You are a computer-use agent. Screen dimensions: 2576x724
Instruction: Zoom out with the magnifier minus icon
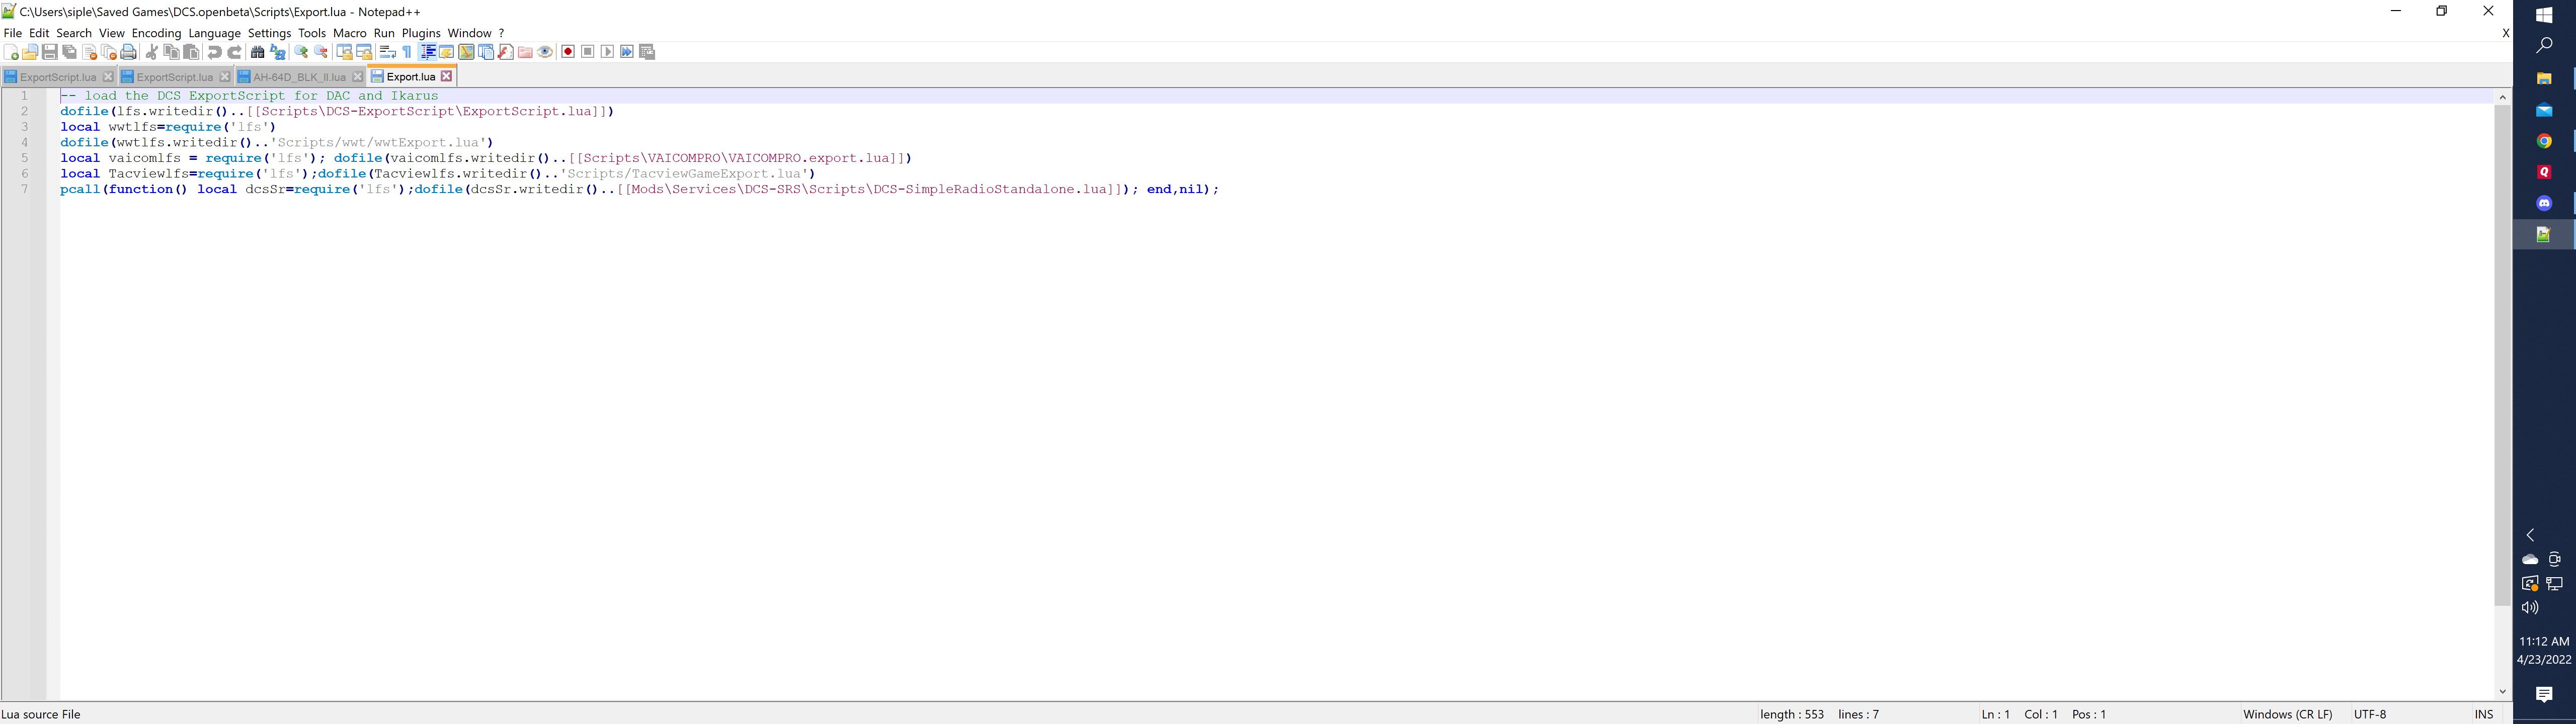pyautogui.click(x=321, y=52)
